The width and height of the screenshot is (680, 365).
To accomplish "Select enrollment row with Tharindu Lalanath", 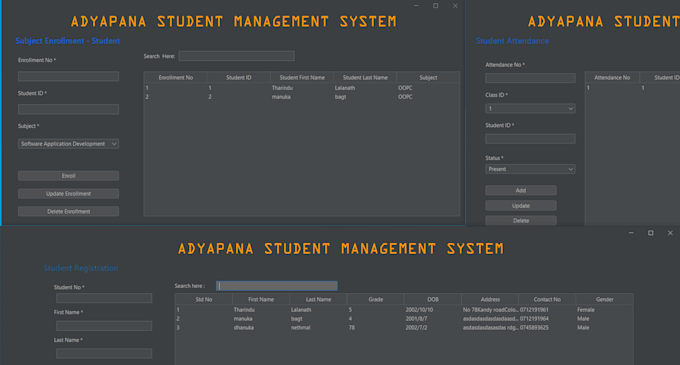I will [302, 88].
